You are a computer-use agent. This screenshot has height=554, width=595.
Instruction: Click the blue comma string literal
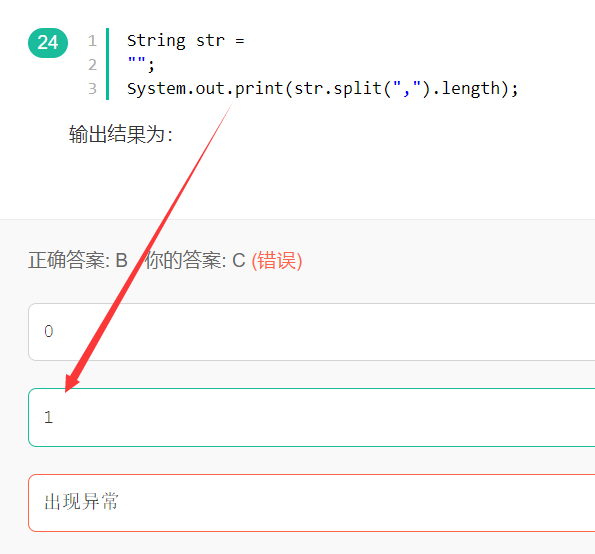click(407, 89)
